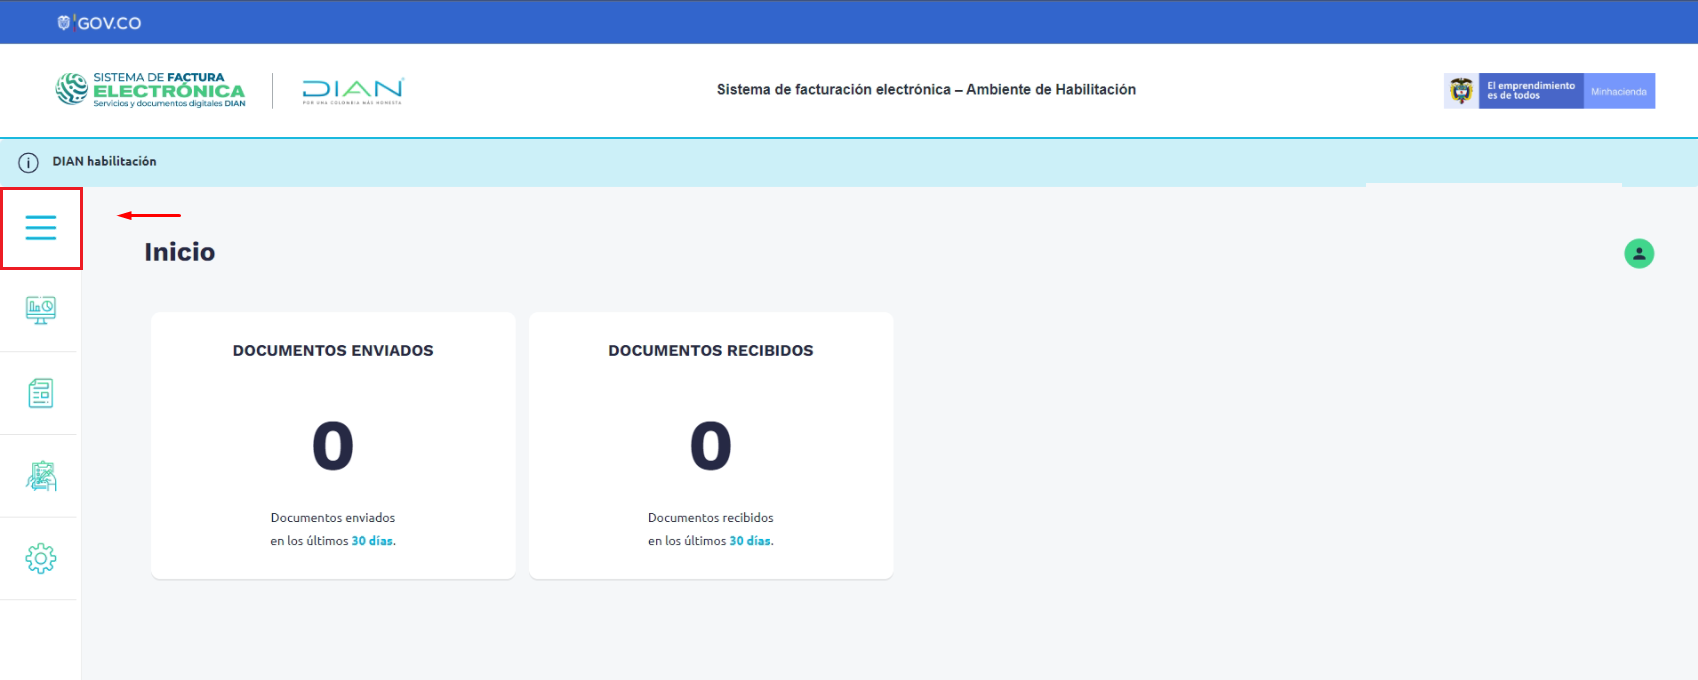The height and width of the screenshot is (680, 1698).
Task: Open the dashboard monitor chart sidebar icon
Action: pos(41,310)
